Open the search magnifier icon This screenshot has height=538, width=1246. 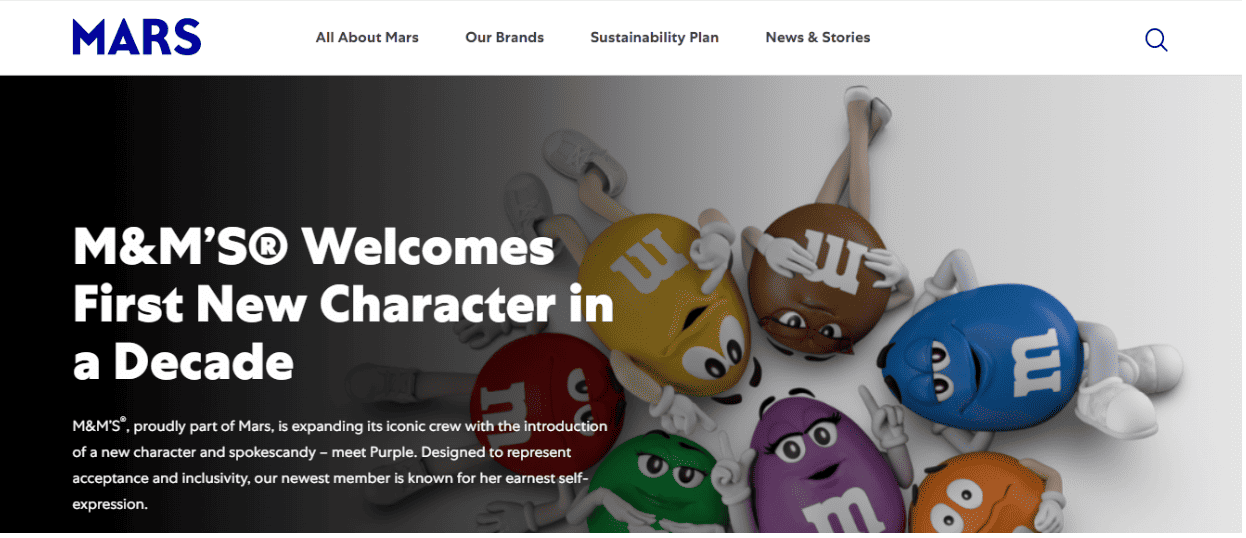[x=1156, y=39]
